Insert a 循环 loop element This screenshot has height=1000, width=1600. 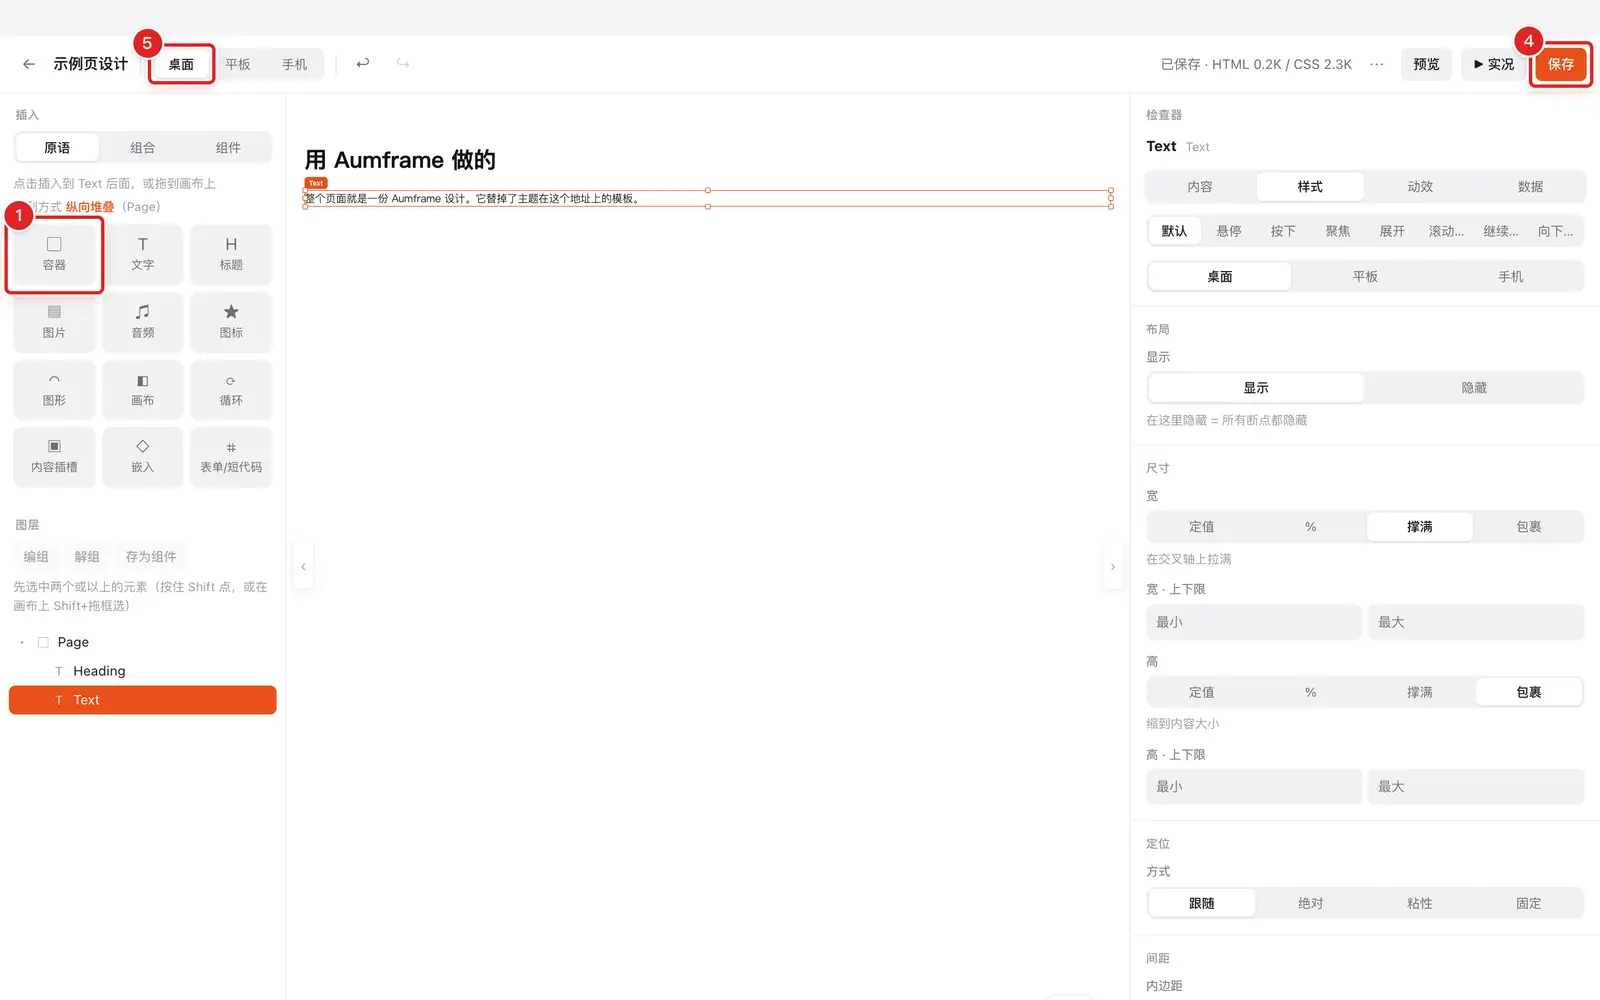[231, 389]
